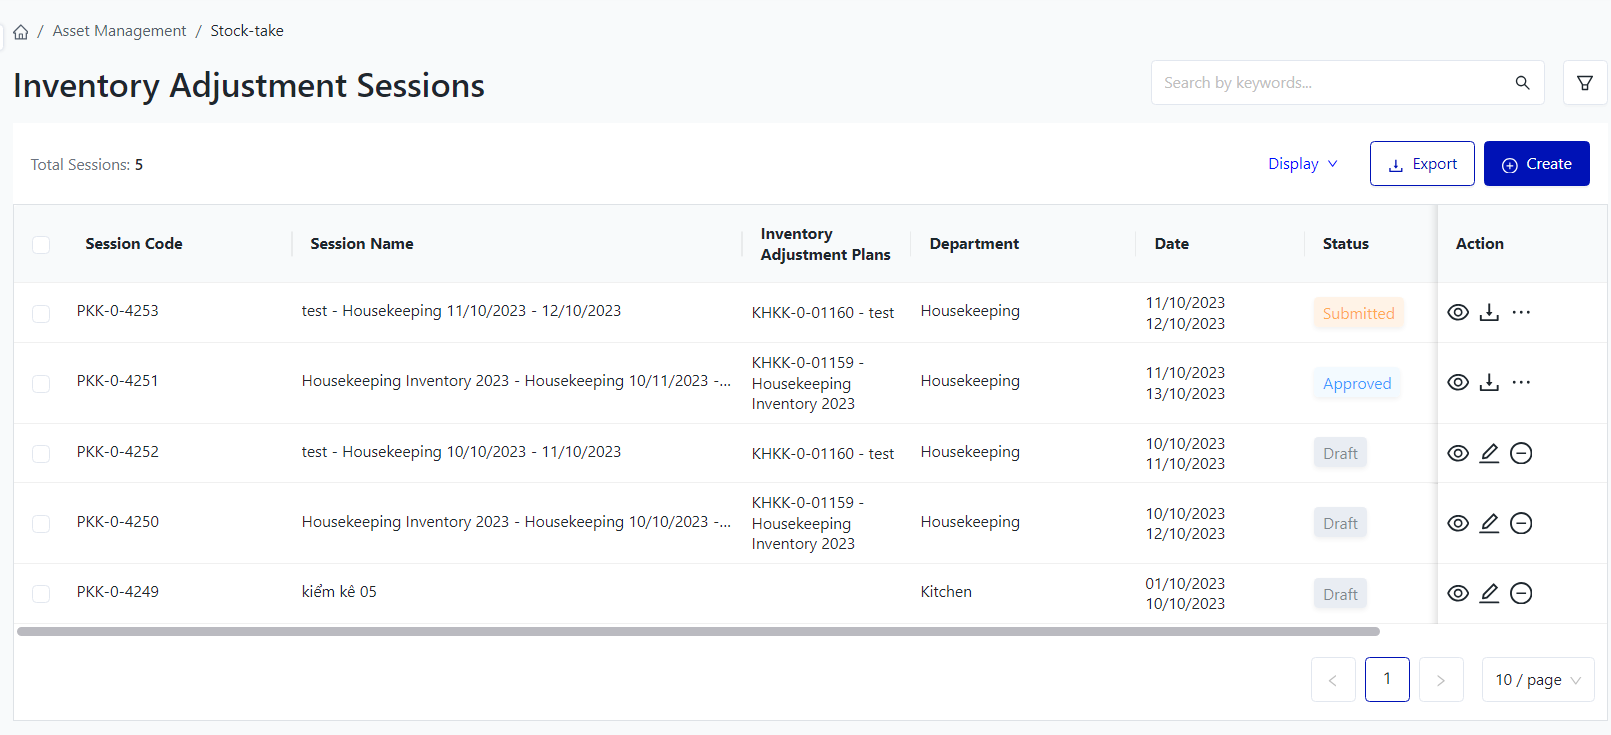Download session PKK-0-4251 file

pos(1489,383)
